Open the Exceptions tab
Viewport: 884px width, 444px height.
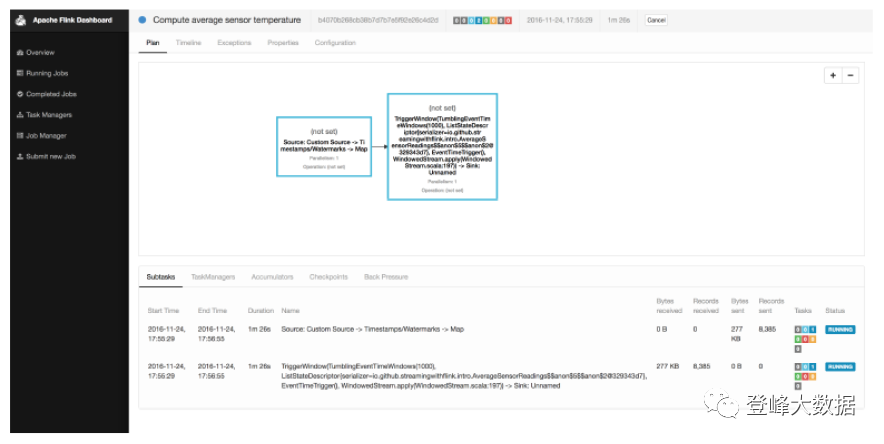[x=234, y=43]
